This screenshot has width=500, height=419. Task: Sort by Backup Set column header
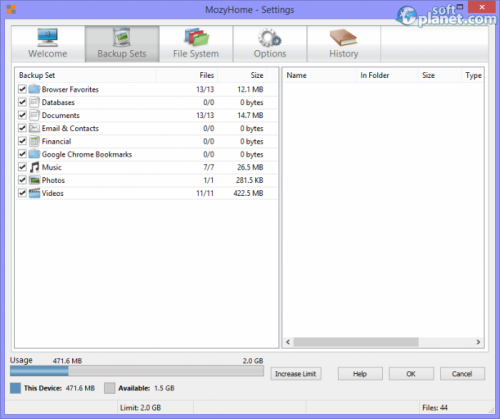click(x=86, y=75)
